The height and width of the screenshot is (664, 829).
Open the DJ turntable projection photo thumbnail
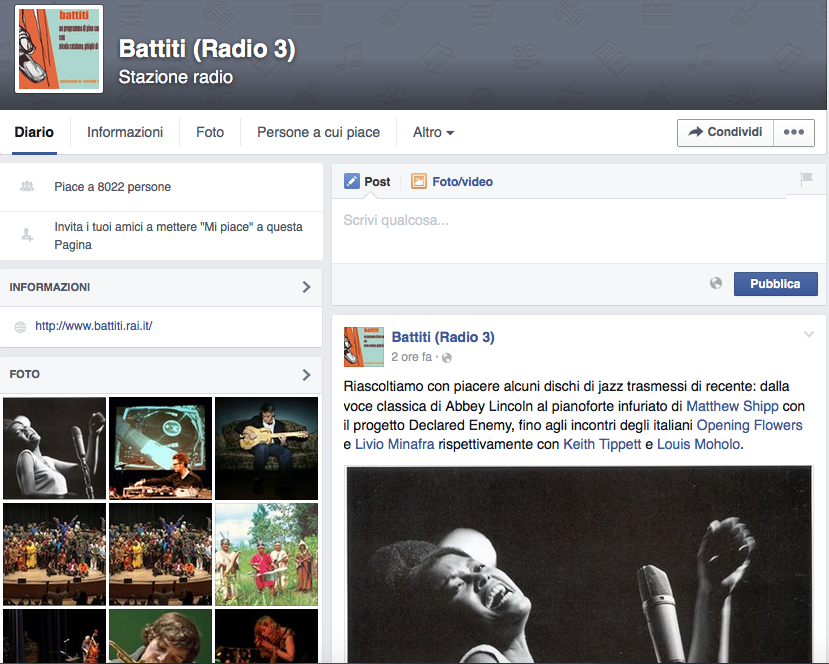click(x=160, y=448)
